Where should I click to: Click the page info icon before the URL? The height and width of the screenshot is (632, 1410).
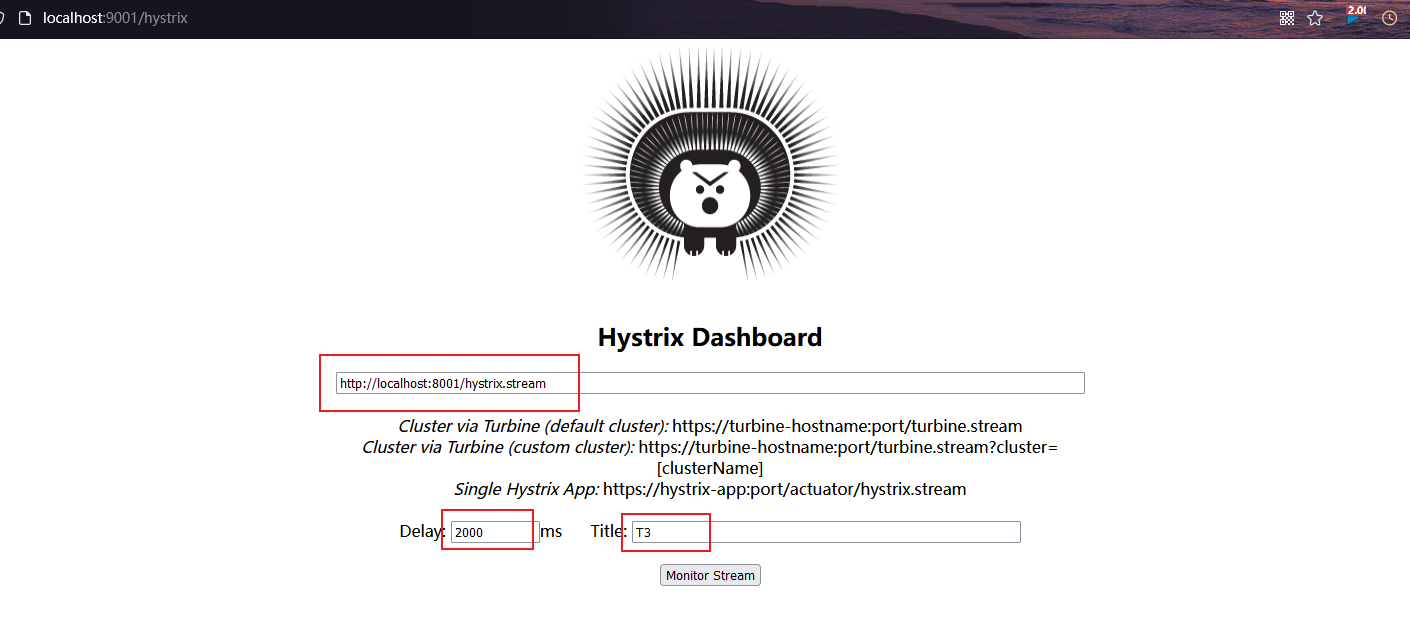[x=26, y=18]
